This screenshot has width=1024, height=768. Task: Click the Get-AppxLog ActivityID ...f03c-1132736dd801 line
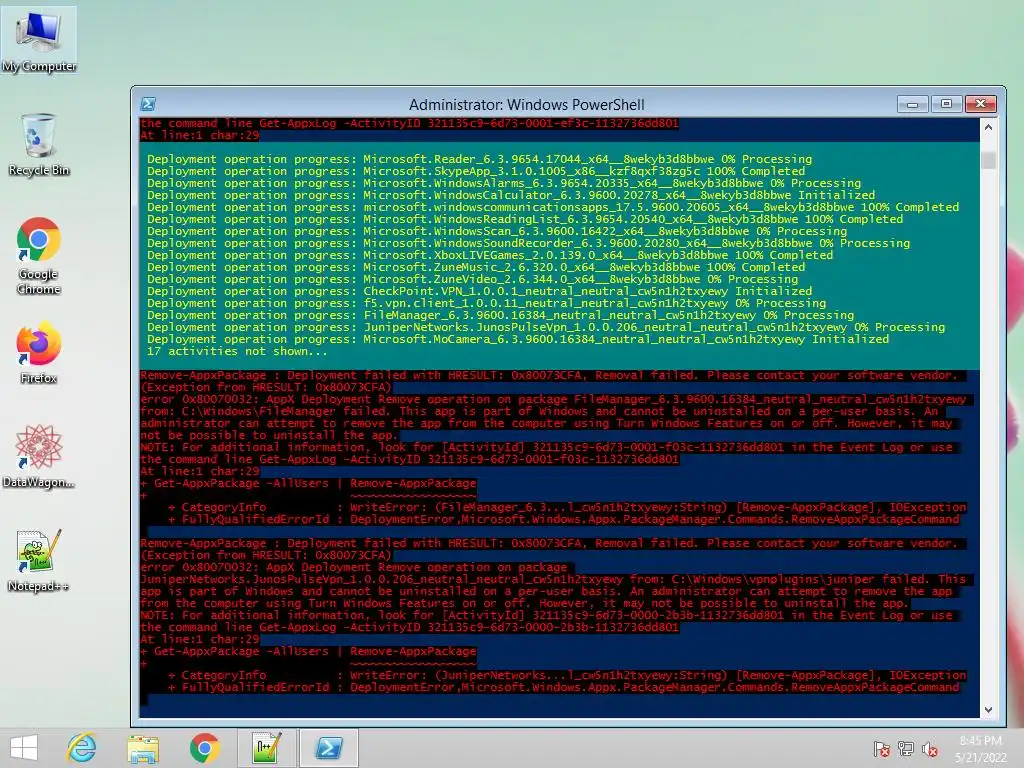pyautogui.click(x=409, y=459)
